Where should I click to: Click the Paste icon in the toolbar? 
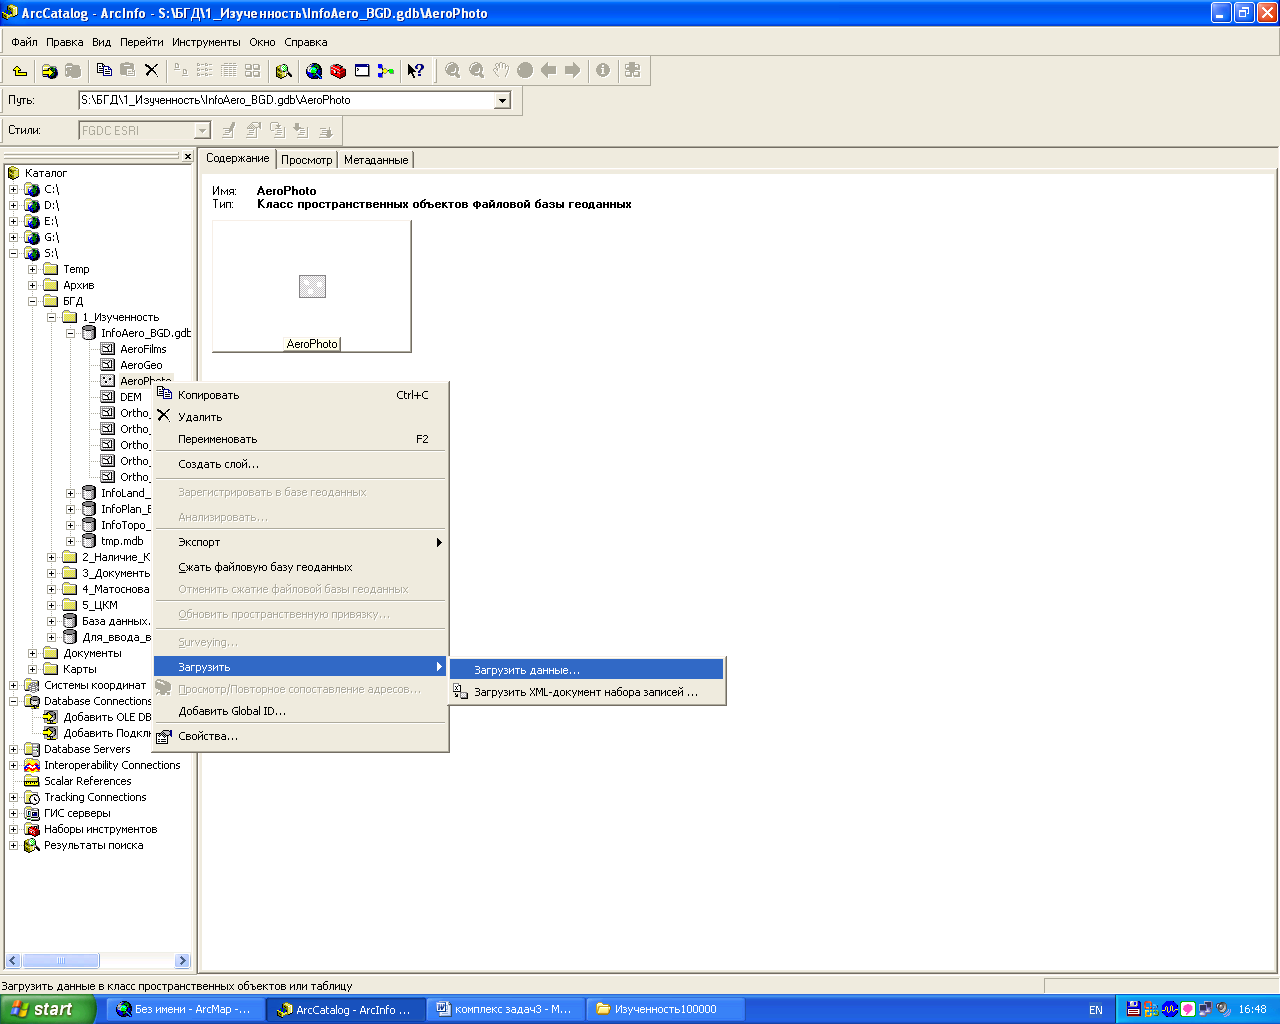(x=127, y=70)
